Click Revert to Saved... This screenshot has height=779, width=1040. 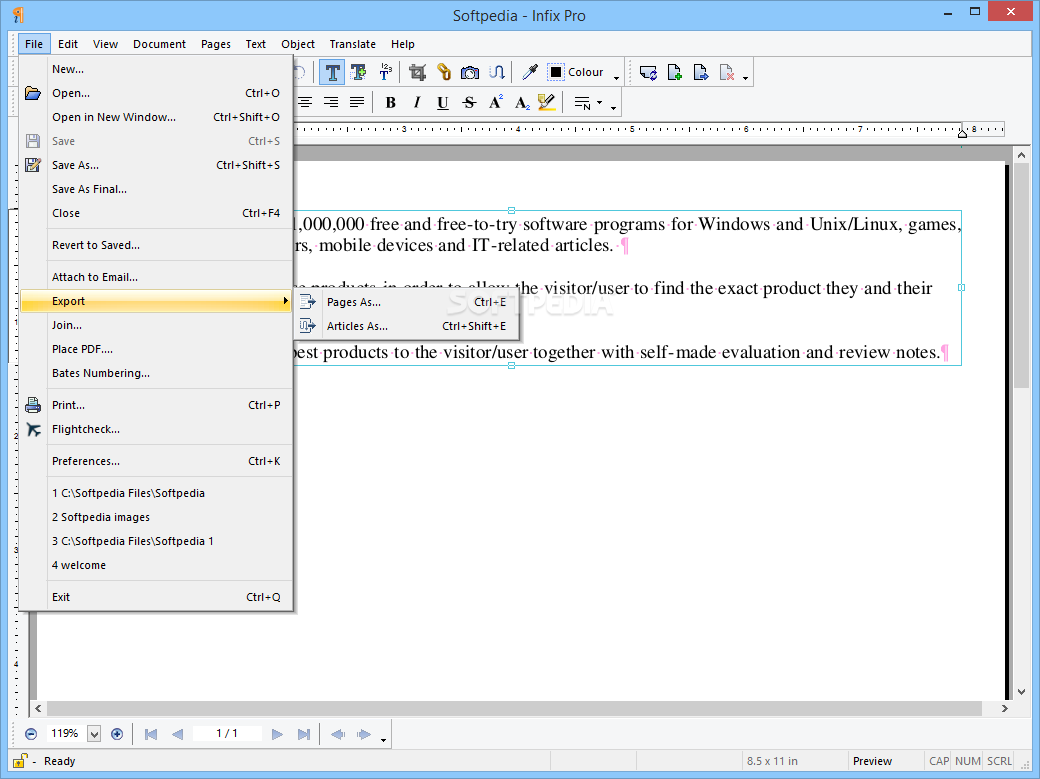tap(157, 246)
